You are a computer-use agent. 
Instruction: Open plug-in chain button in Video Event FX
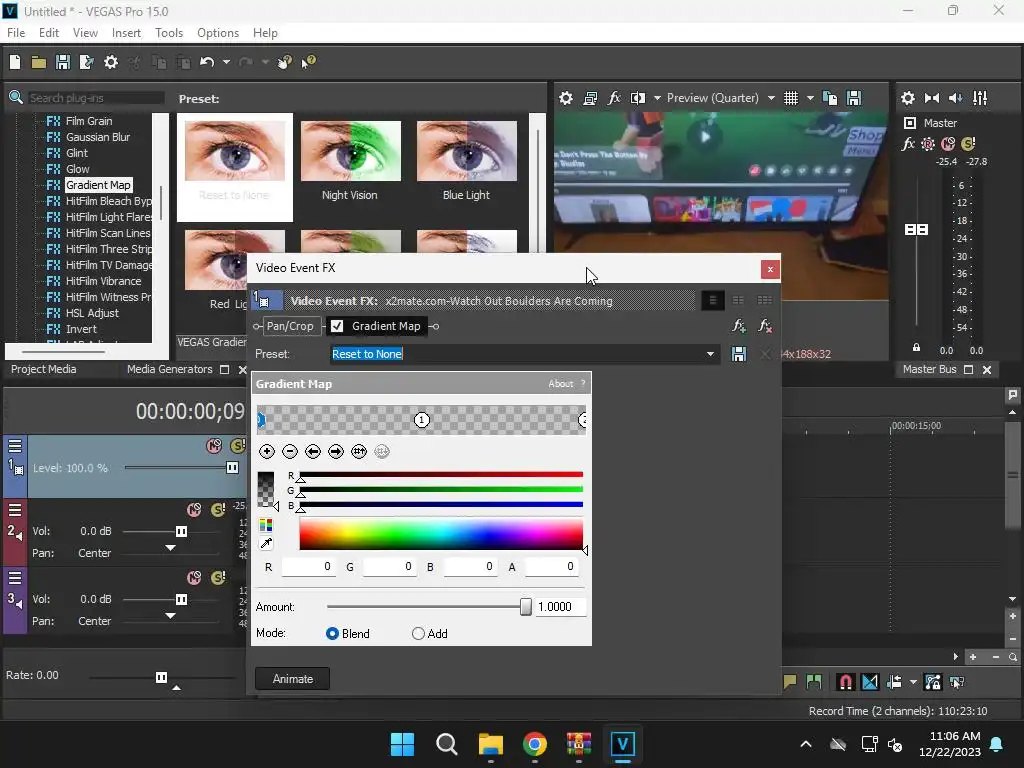point(739,326)
